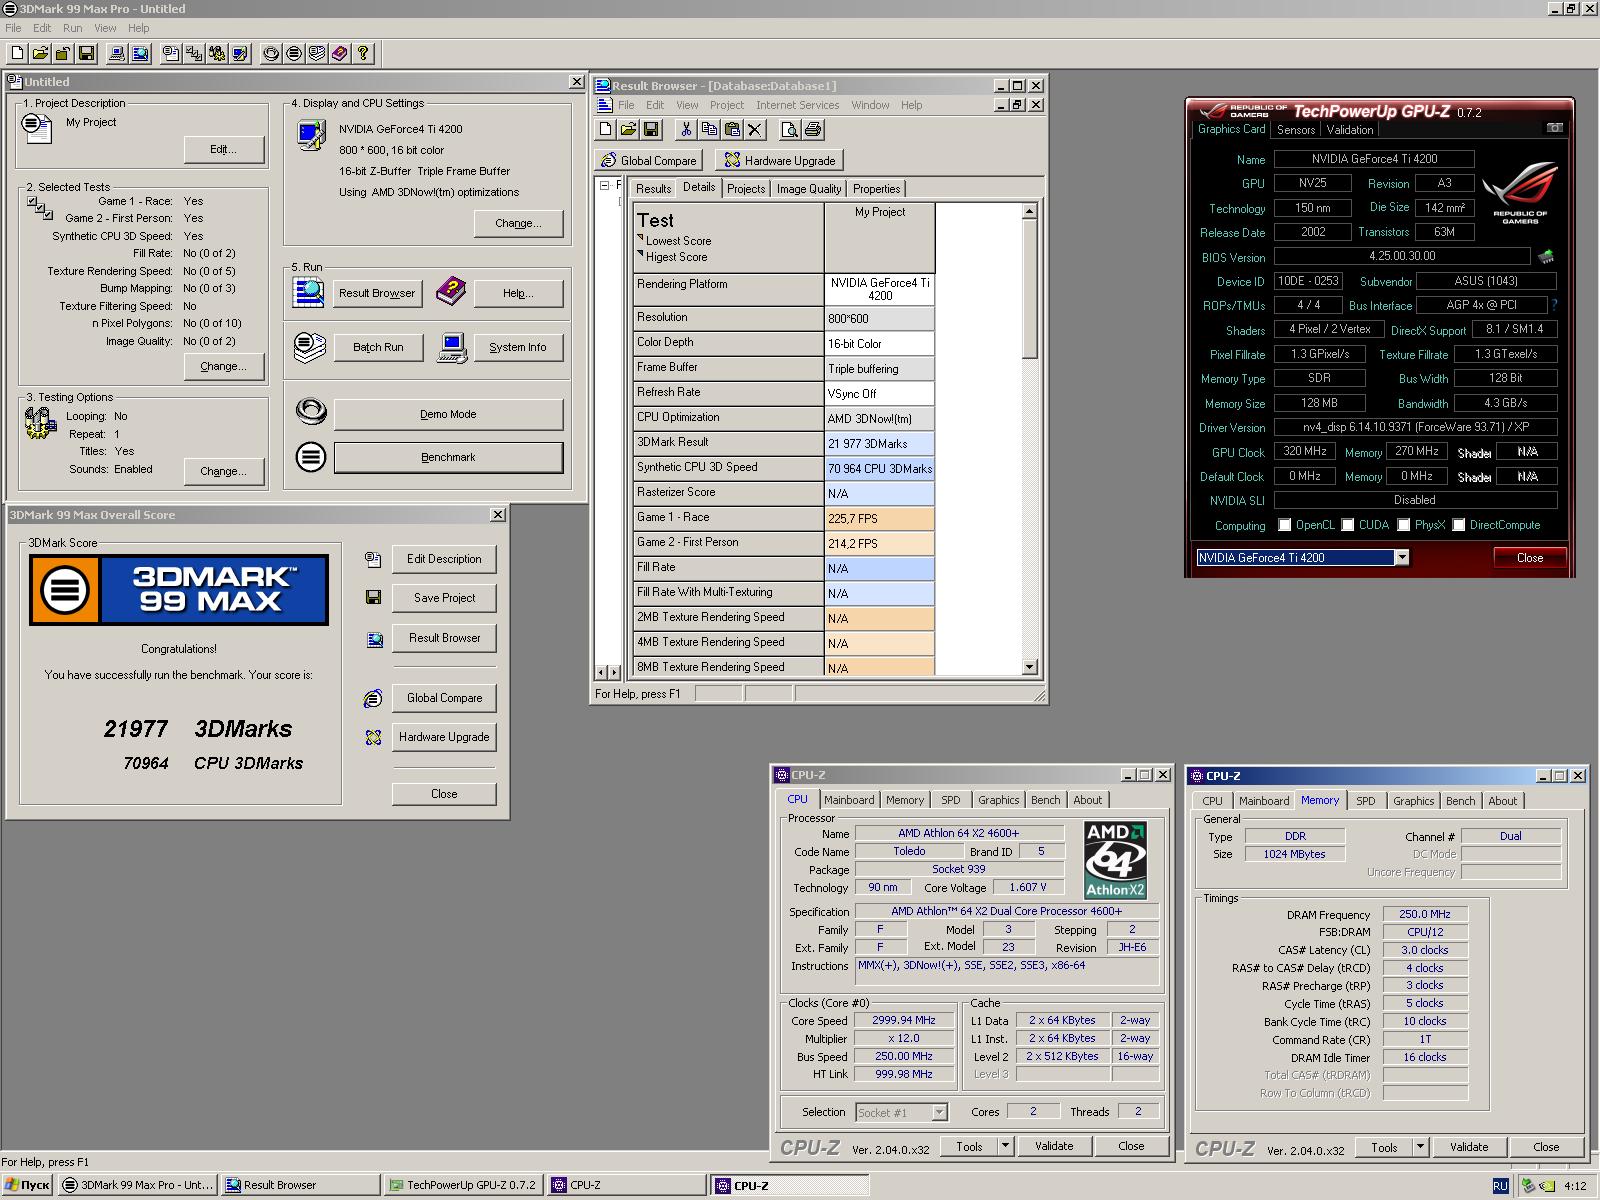Open Internet Services menu in Result Browser

coord(797,105)
